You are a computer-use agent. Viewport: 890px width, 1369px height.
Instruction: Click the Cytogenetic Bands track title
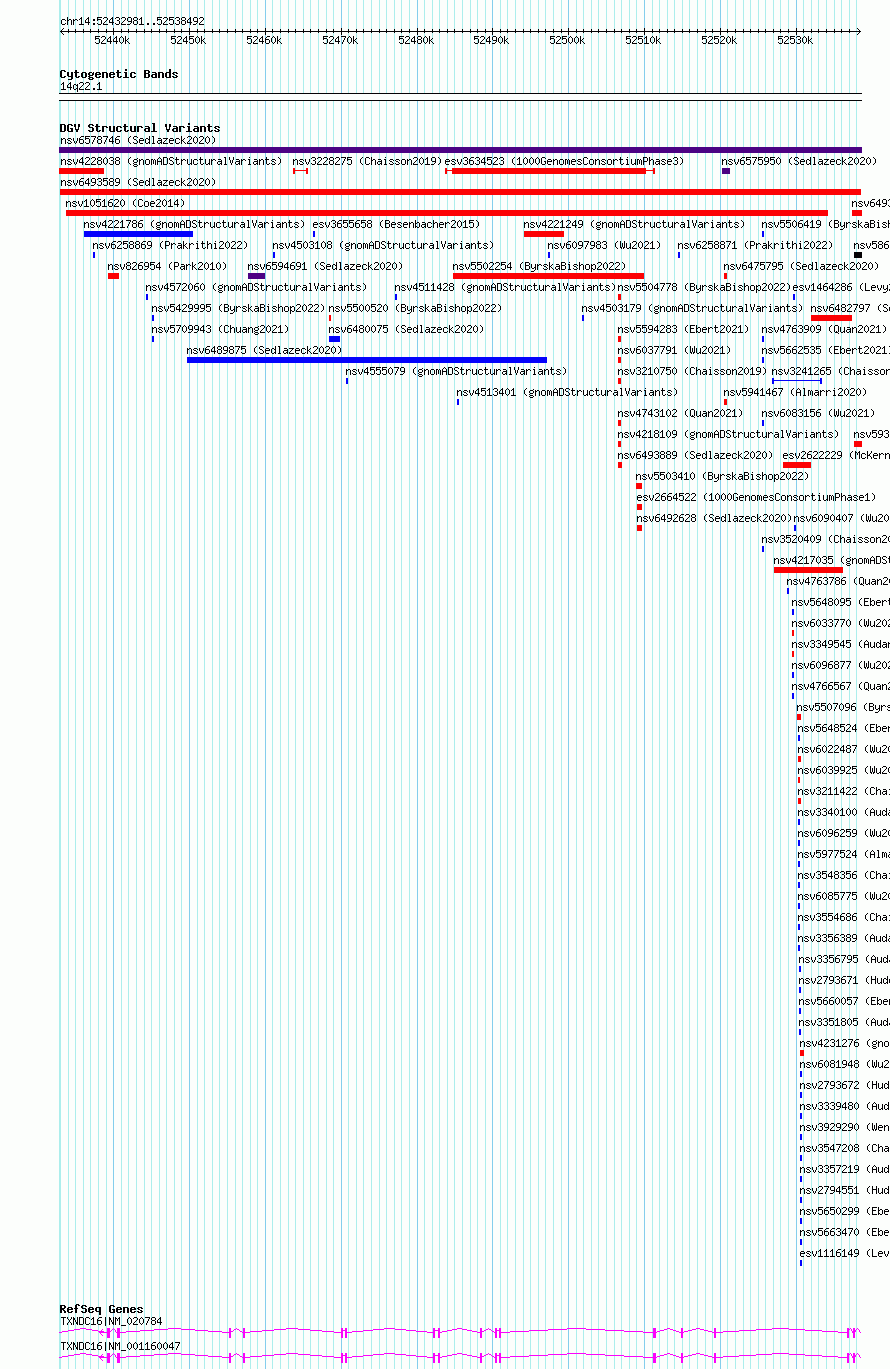[119, 74]
